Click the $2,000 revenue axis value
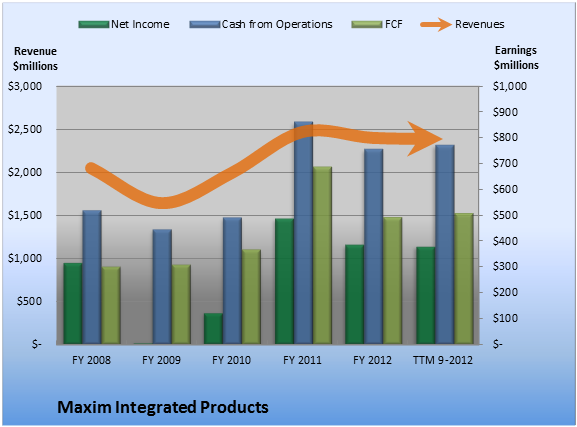This screenshot has width=577, height=427. pyautogui.click(x=25, y=172)
